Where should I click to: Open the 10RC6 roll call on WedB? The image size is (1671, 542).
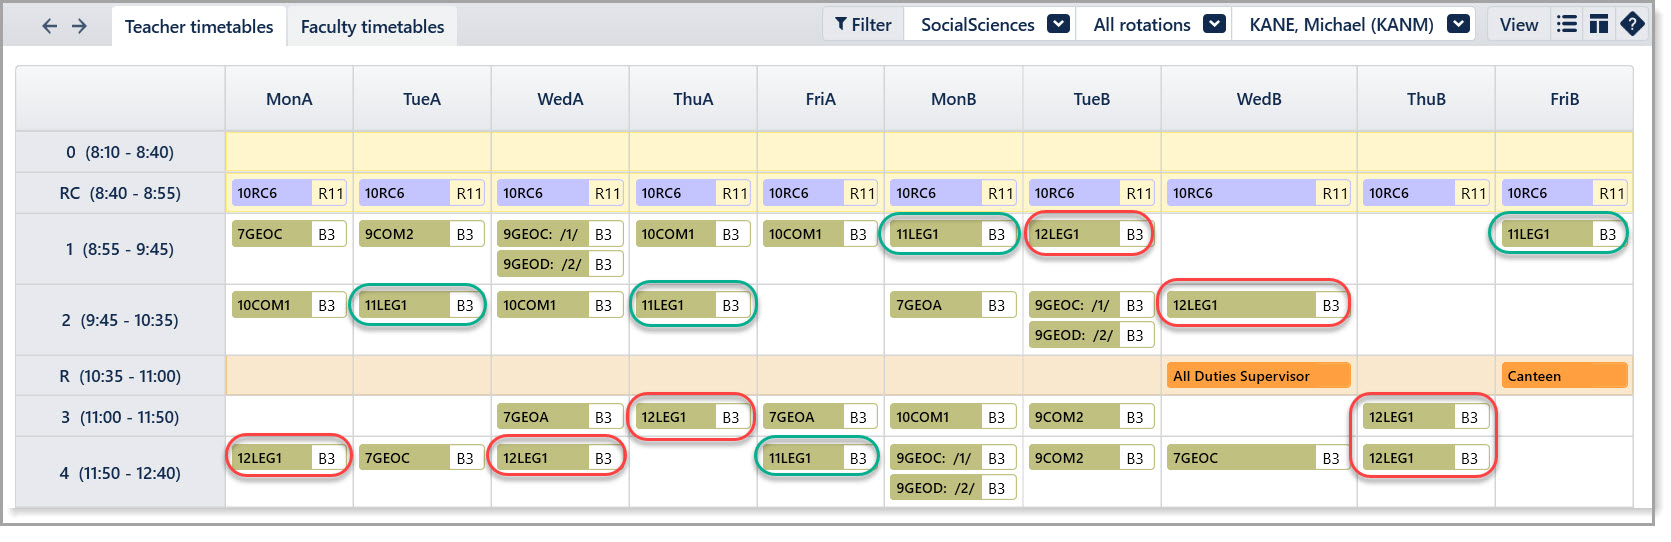coord(1259,193)
